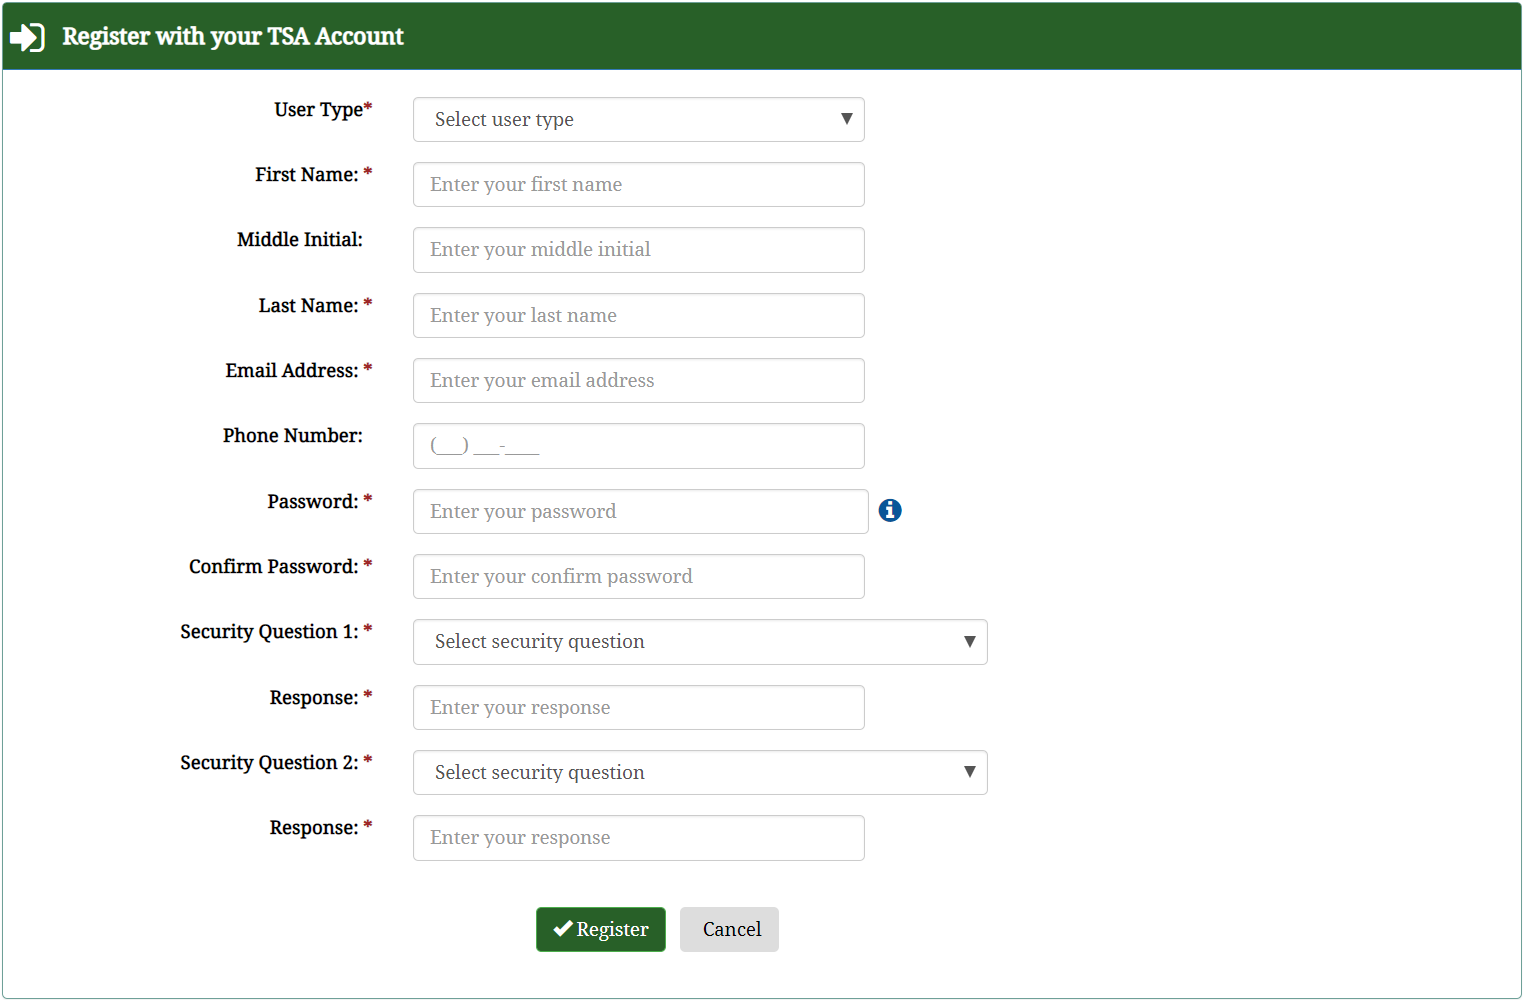Viewport: 1524px width, 1000px height.
Task: Focus the Password entry field
Action: (640, 512)
